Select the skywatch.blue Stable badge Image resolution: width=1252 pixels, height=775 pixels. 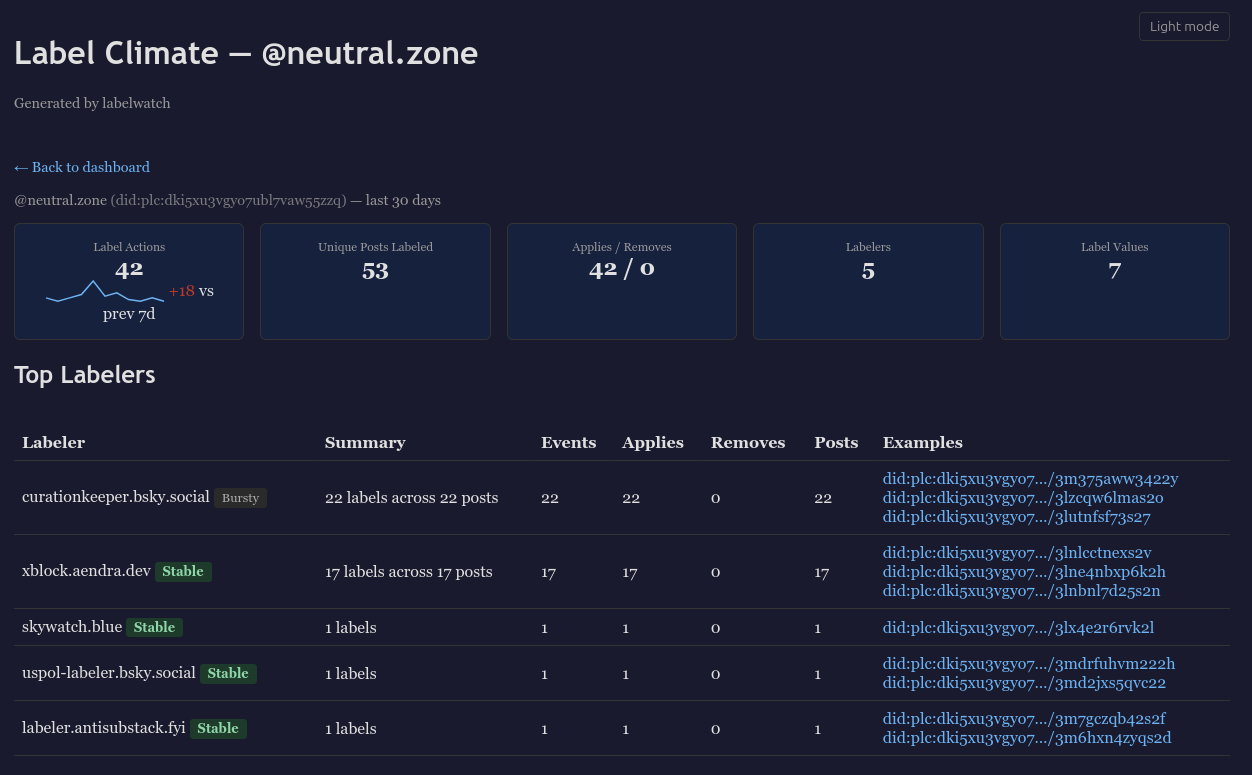point(154,627)
